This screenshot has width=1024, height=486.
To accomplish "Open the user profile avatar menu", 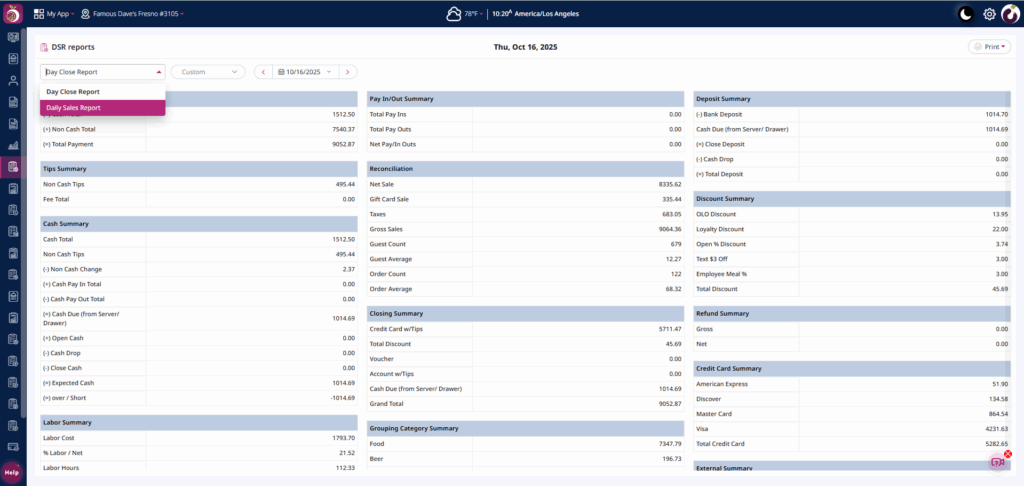I will click(x=1010, y=14).
